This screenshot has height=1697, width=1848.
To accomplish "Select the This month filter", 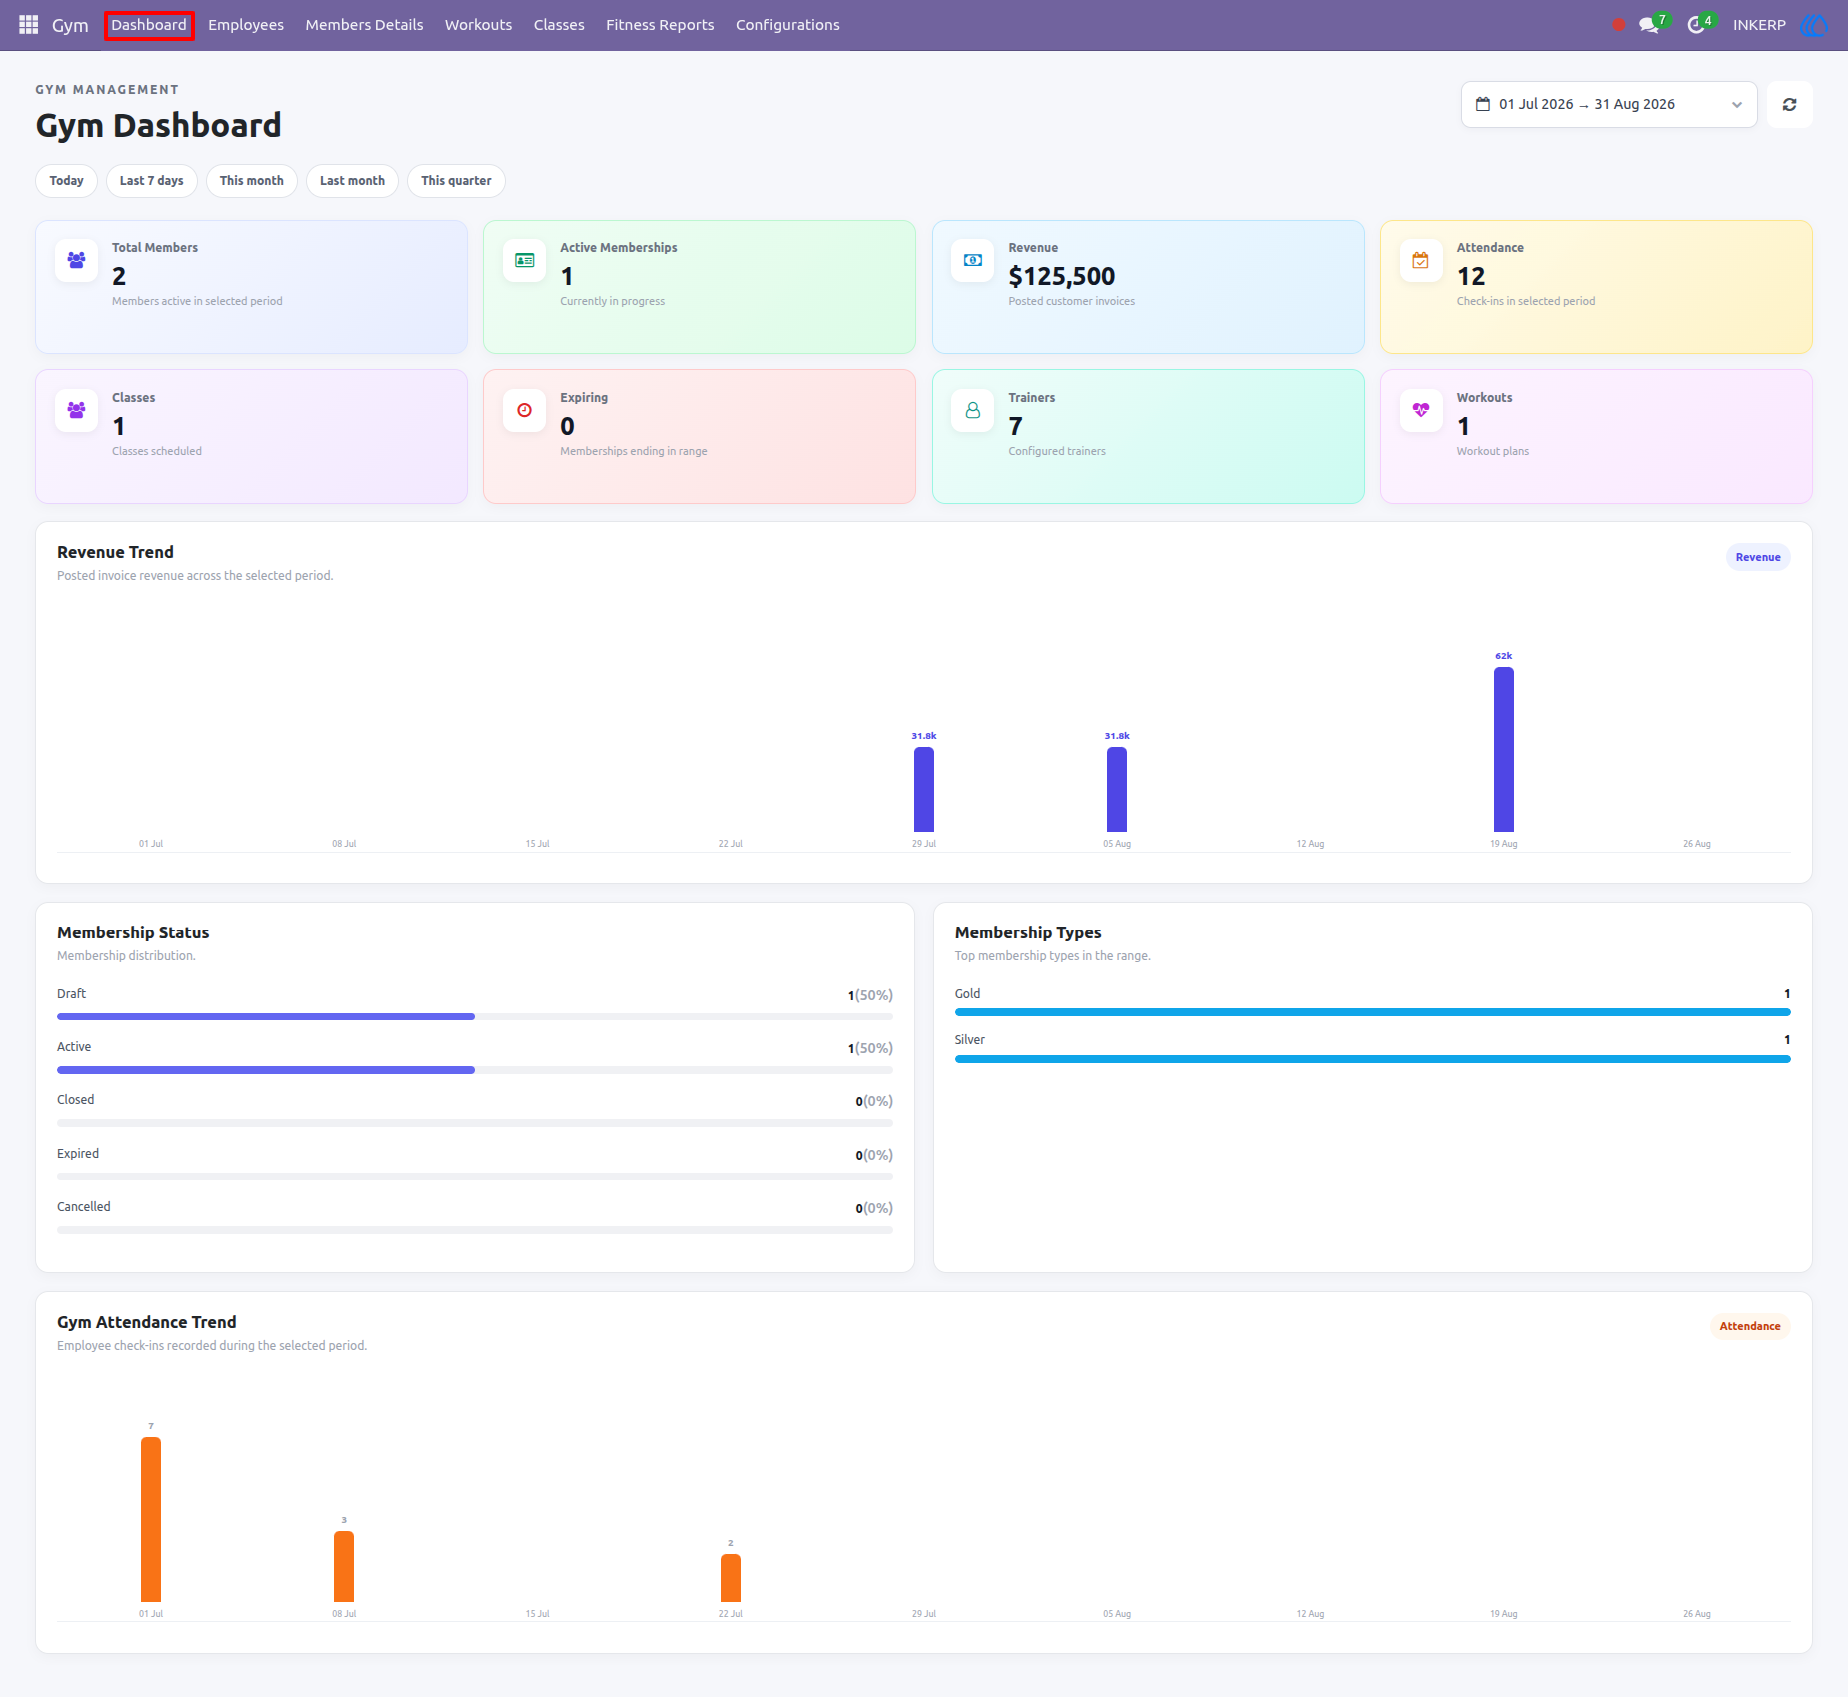I will coord(252,181).
